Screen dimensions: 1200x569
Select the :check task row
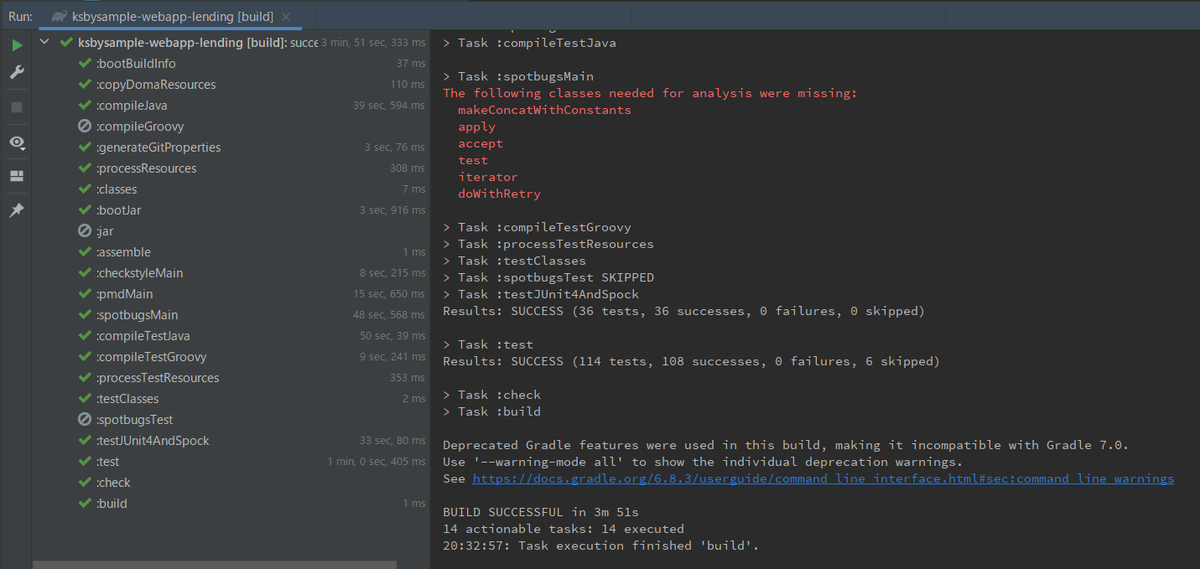click(233, 483)
